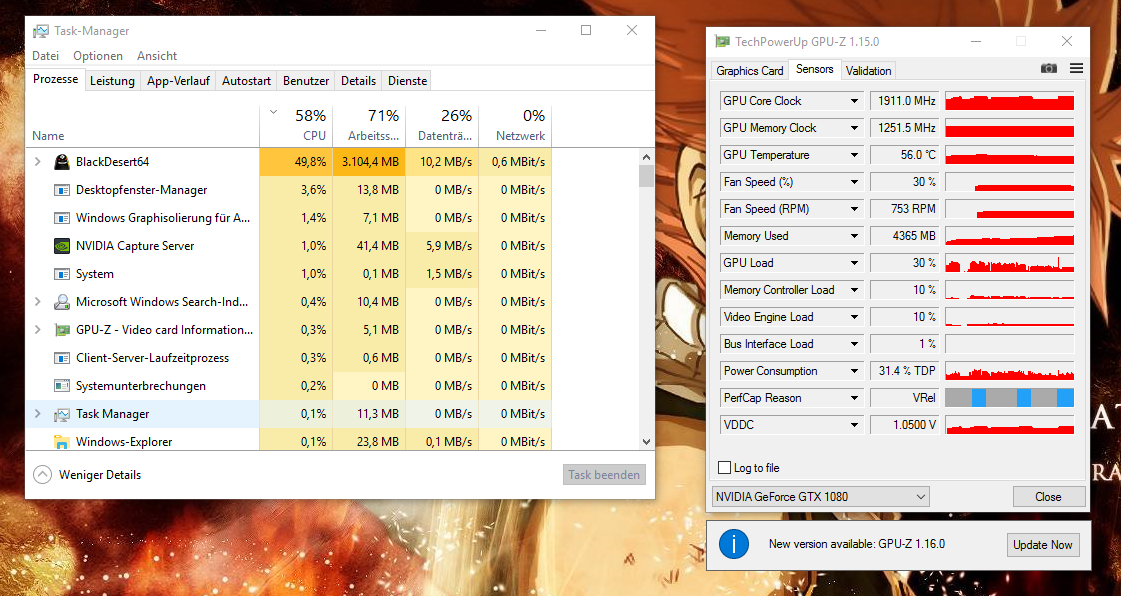Open the Bus Interface Load dropdown

click(x=854, y=344)
